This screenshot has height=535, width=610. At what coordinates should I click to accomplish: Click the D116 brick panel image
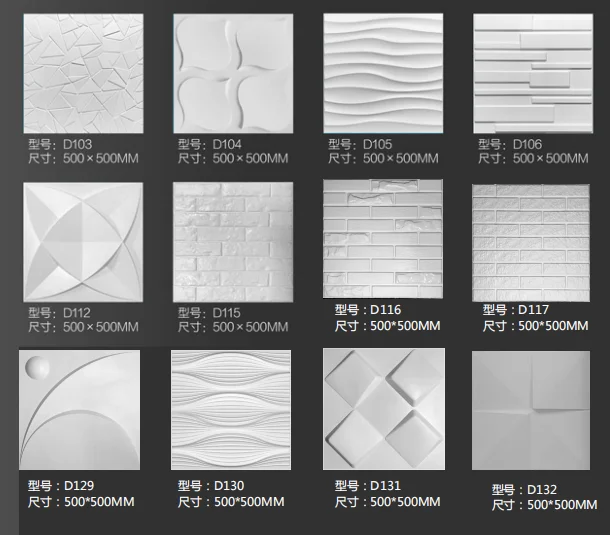(x=383, y=239)
